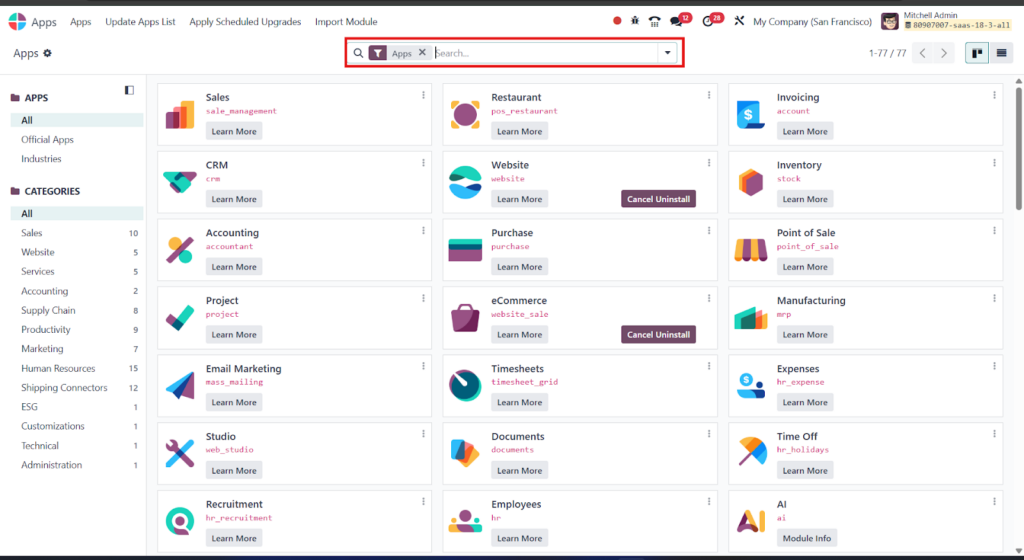Click the red recording dot icon
Image resolution: width=1024 pixels, height=560 pixels.
[x=617, y=21]
